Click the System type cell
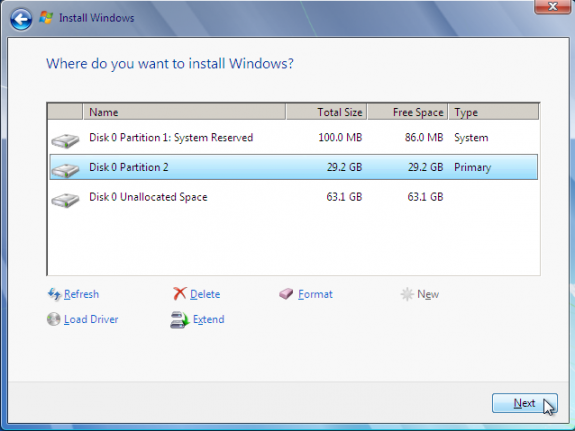 [x=471, y=138]
